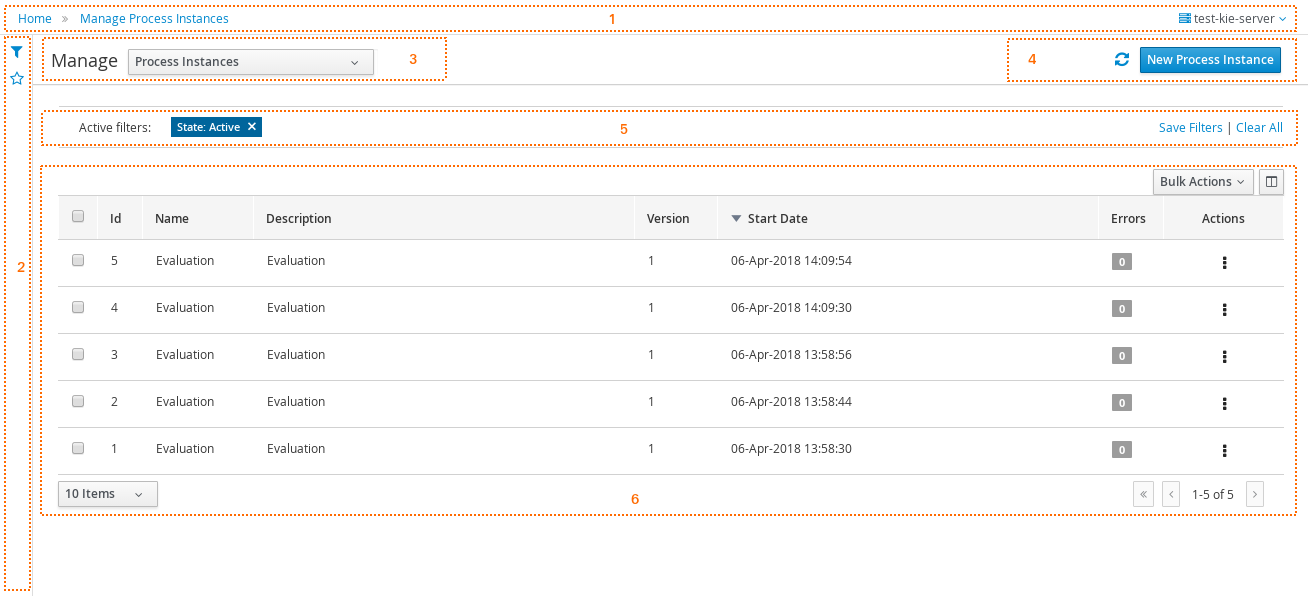Go to Home breadcrumb link
The image size is (1308, 596).
coord(35,19)
